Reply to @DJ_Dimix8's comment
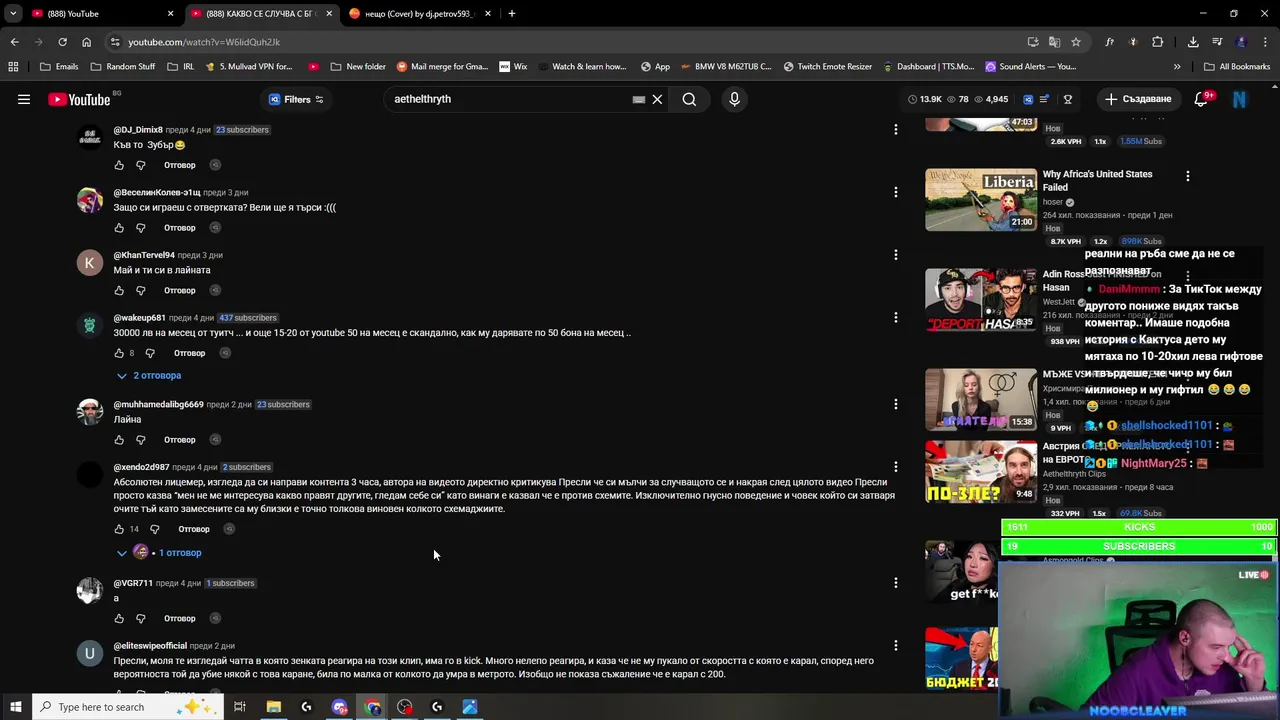The width and height of the screenshot is (1280, 720). pyautogui.click(x=180, y=165)
